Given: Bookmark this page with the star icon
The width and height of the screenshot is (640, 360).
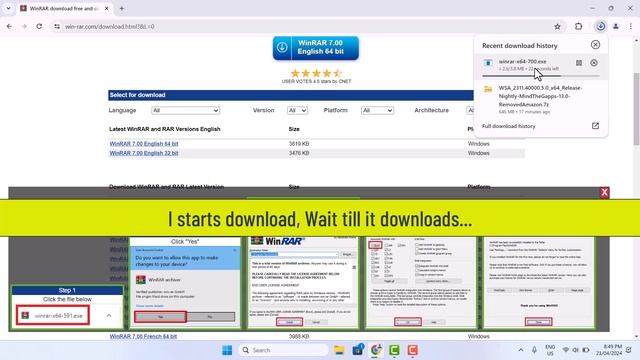Looking at the screenshot, I should click(x=557, y=27).
